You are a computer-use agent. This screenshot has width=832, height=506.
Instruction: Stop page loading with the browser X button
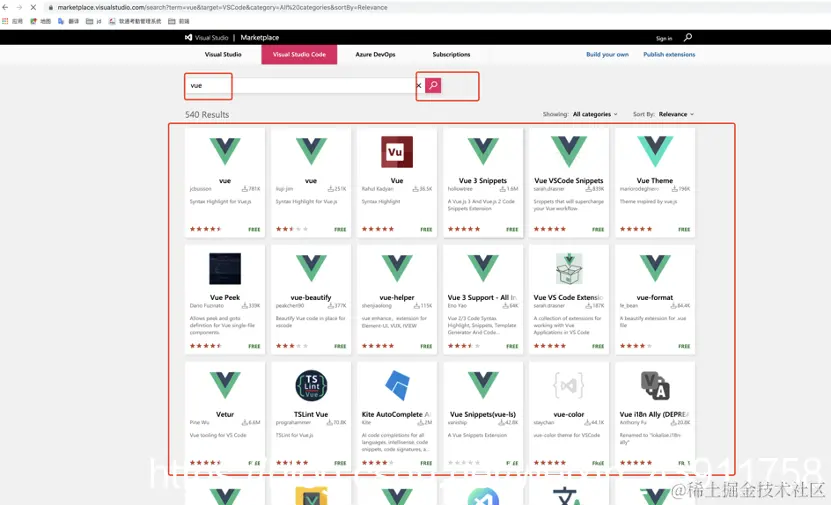pyautogui.click(x=33, y=7)
